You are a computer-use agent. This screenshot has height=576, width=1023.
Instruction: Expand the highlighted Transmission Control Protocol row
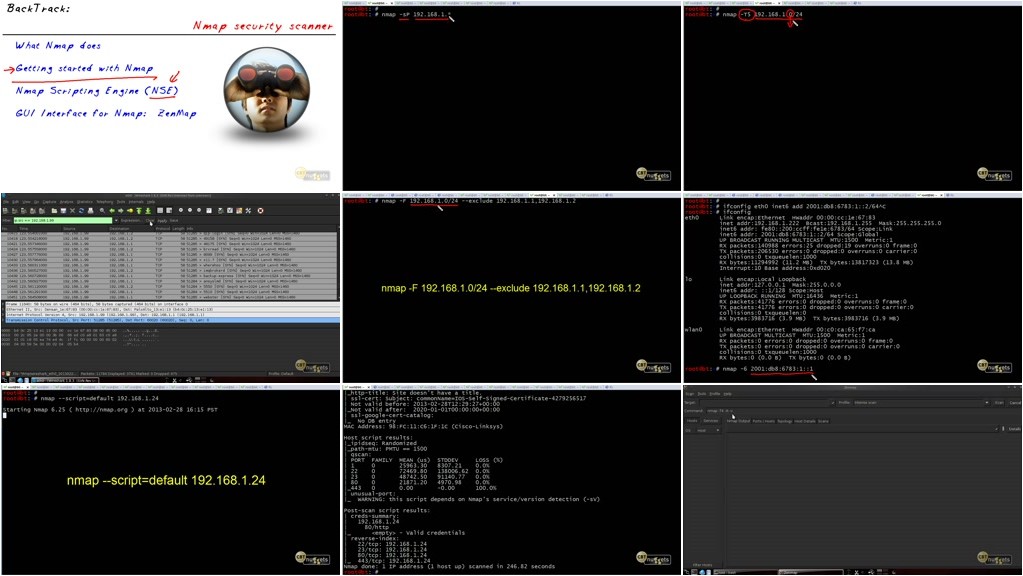pyautogui.click(x=170, y=320)
